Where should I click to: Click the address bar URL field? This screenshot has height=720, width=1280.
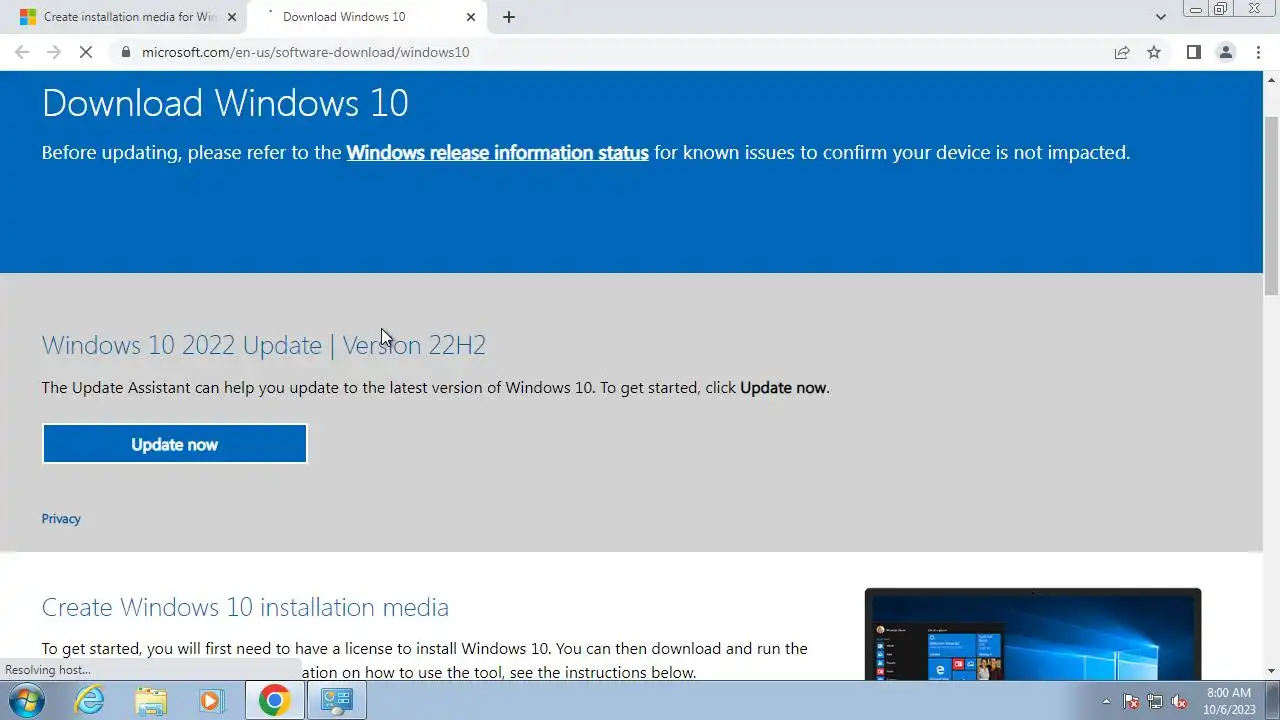(610, 52)
